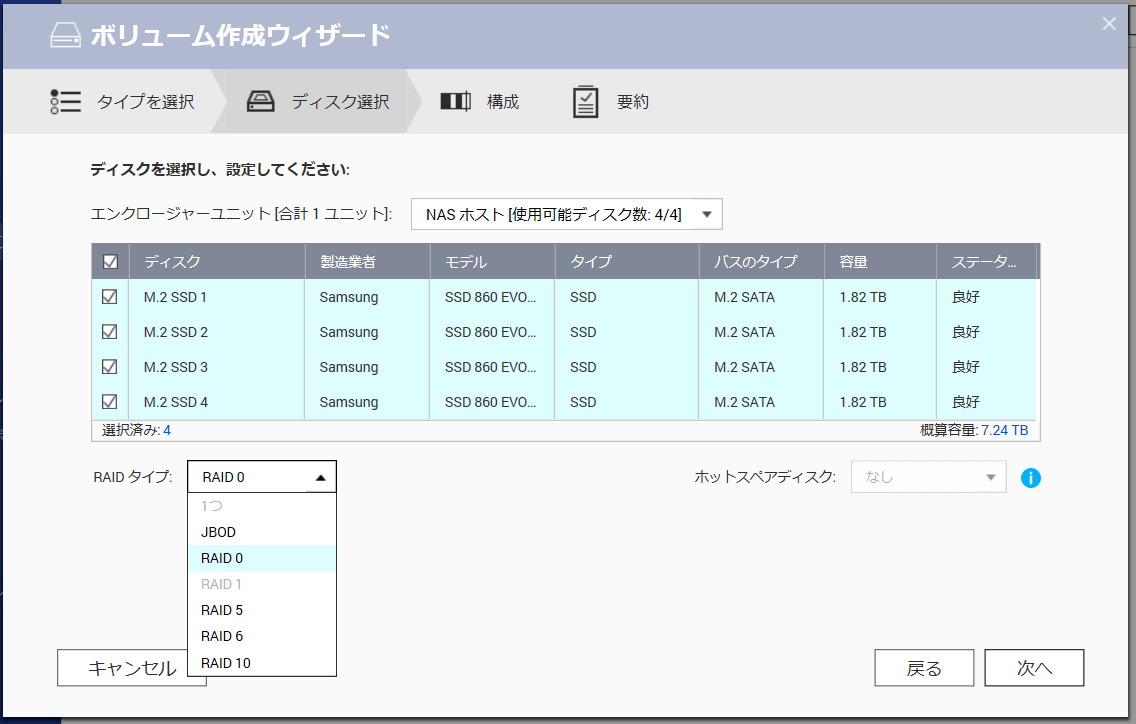Open the NAS ホスト enclosure dropdown
Screen dimensions: 1136x724
(x=566, y=214)
